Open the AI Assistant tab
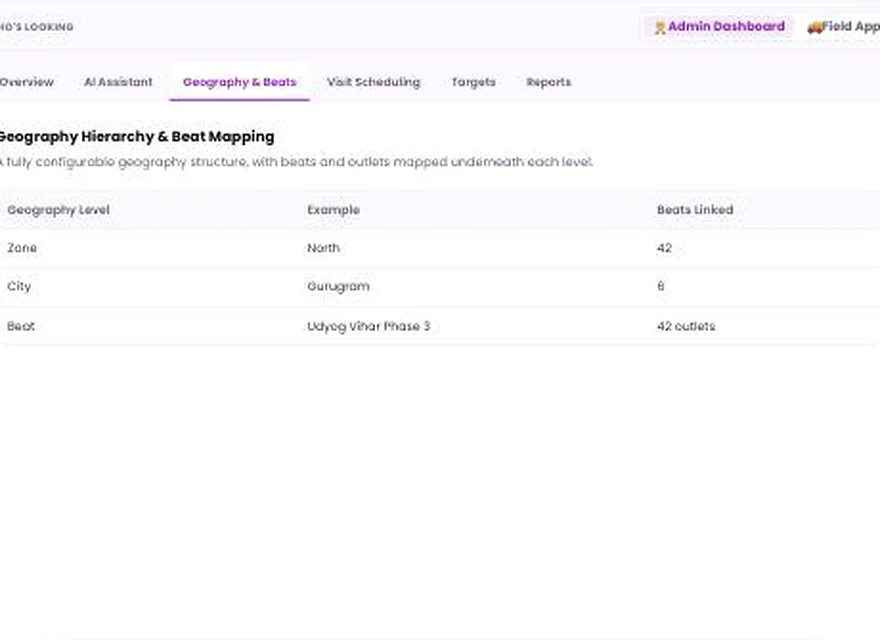This screenshot has width=880, height=640. coord(118,82)
